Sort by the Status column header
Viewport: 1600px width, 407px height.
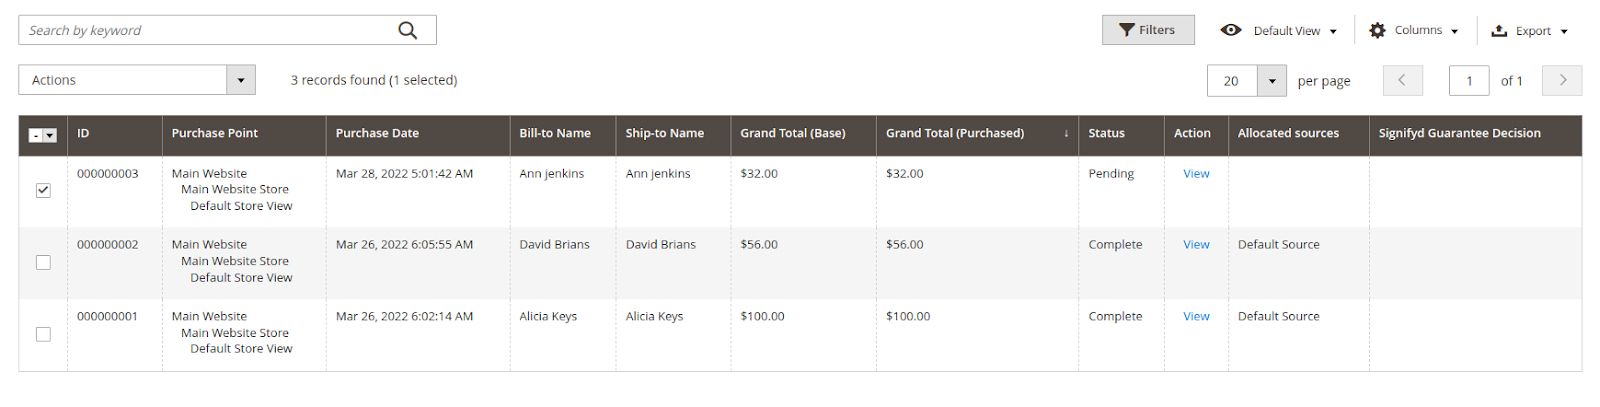[1106, 133]
